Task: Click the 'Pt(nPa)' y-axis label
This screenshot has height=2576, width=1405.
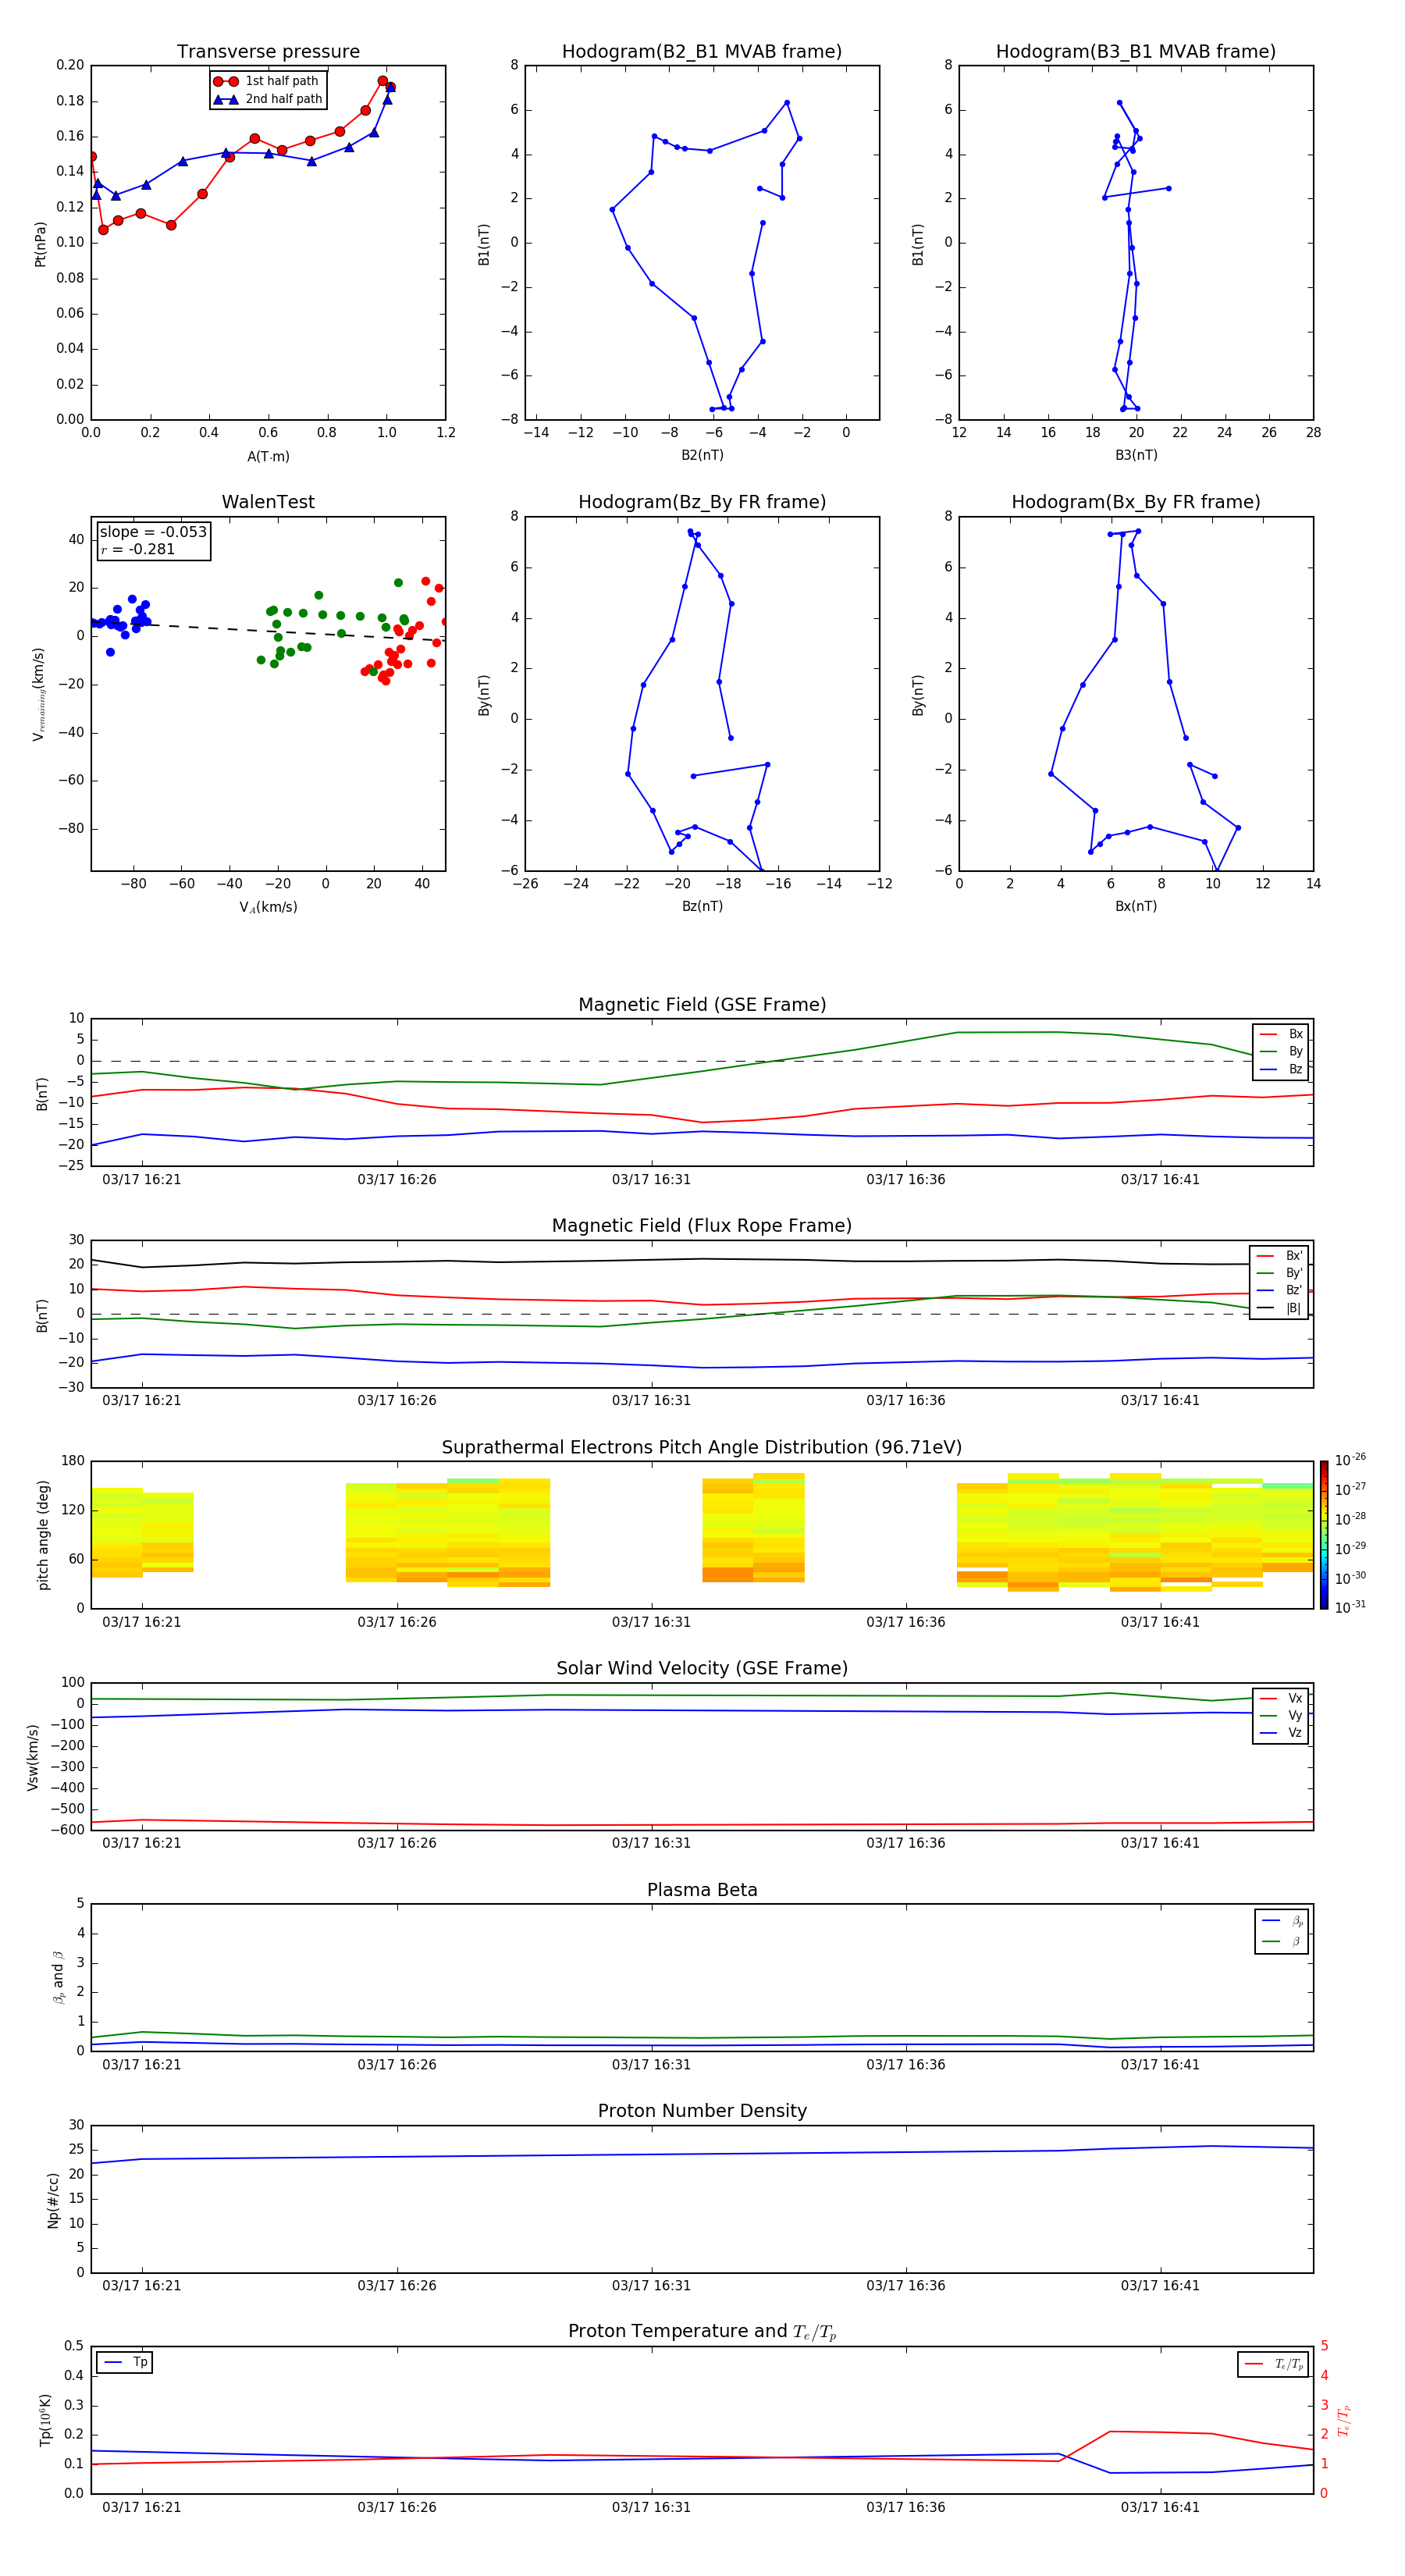Action: point(40,244)
